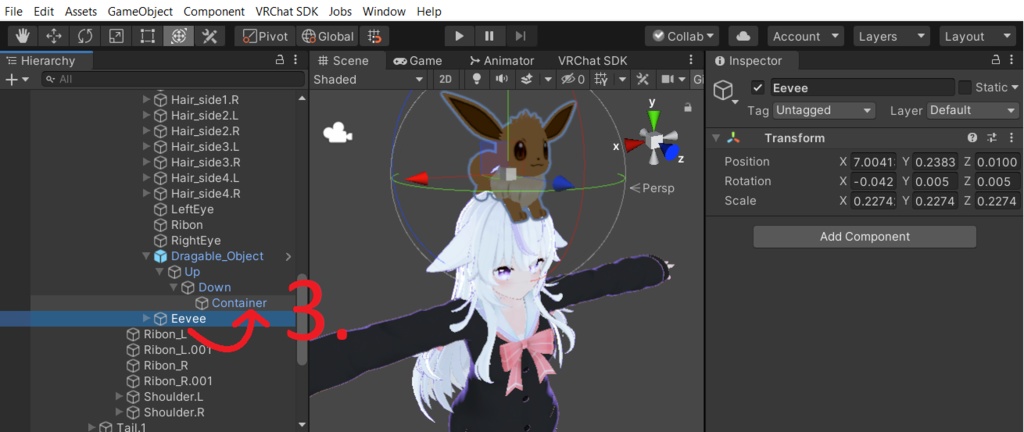Toggle 2D scene view

click(x=445, y=80)
